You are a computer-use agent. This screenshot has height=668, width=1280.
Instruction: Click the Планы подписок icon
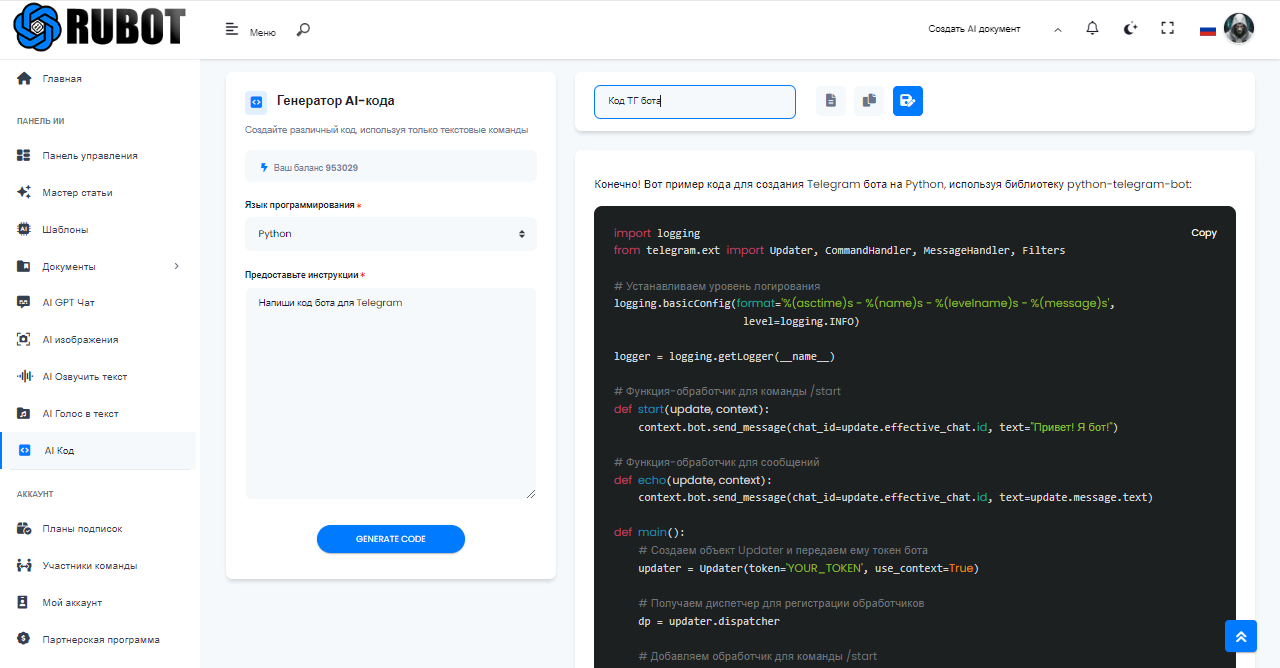24,528
